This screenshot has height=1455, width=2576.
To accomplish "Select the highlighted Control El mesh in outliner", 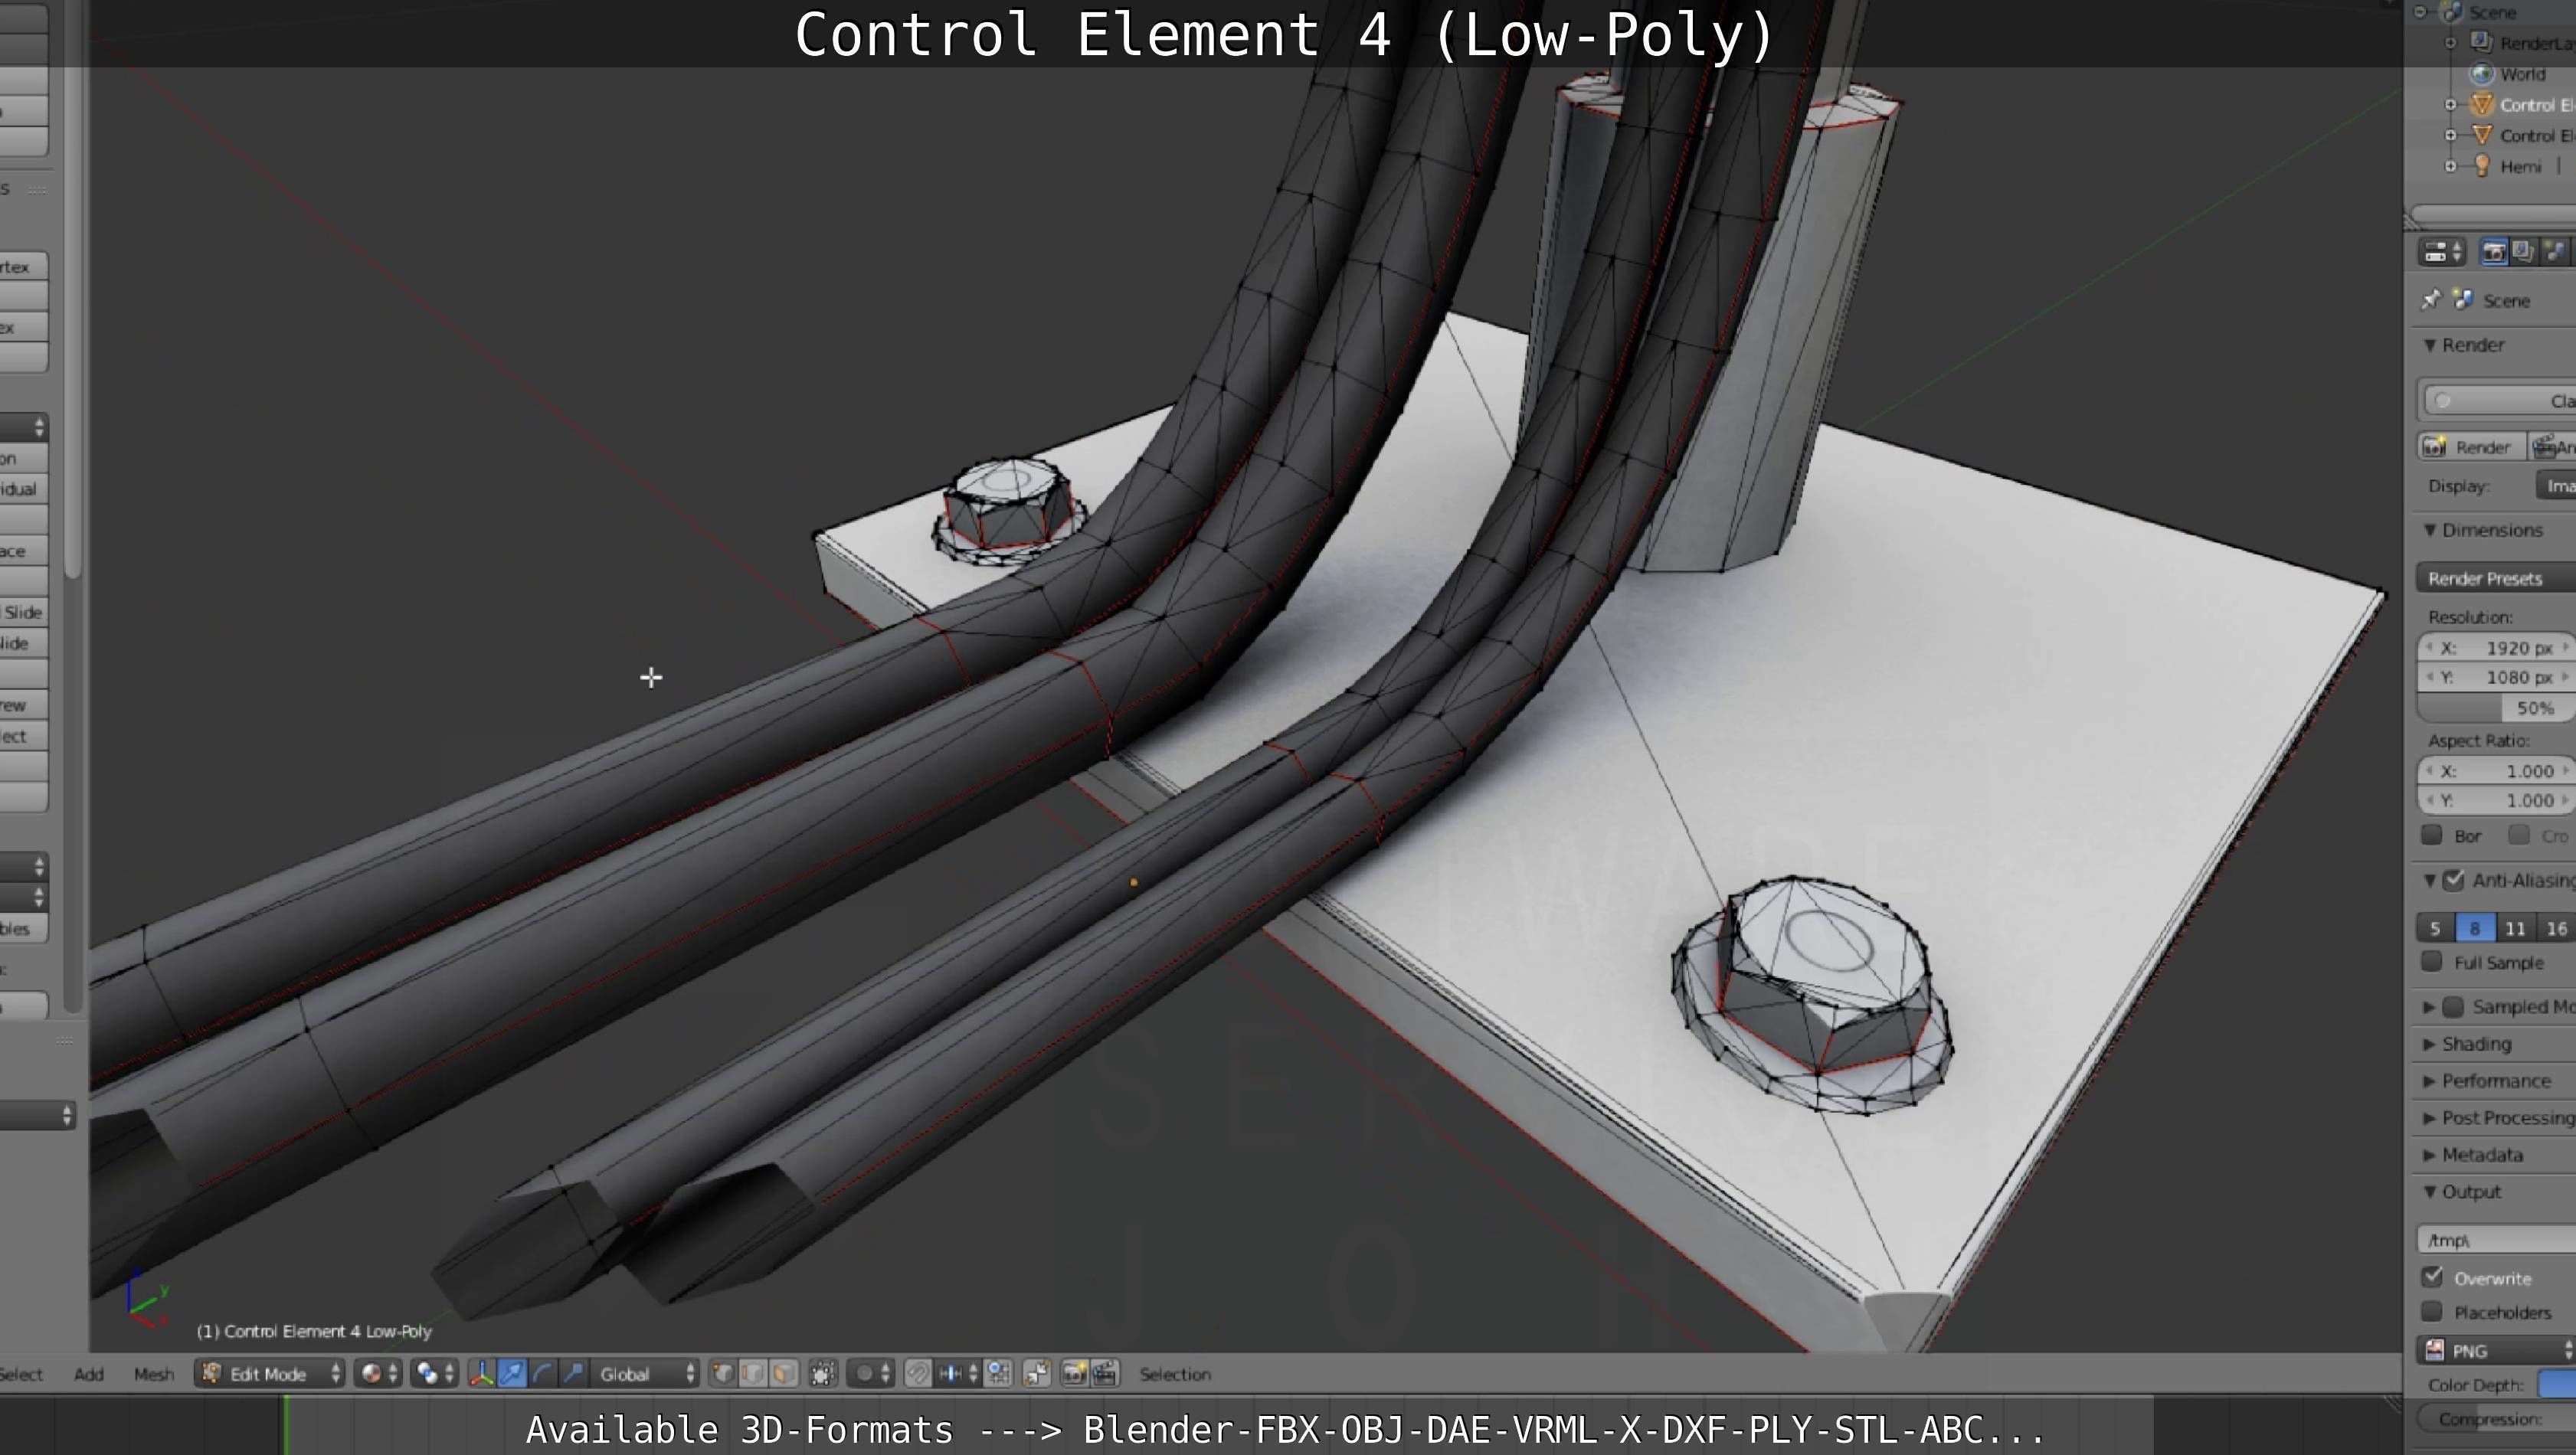I will (2536, 105).
